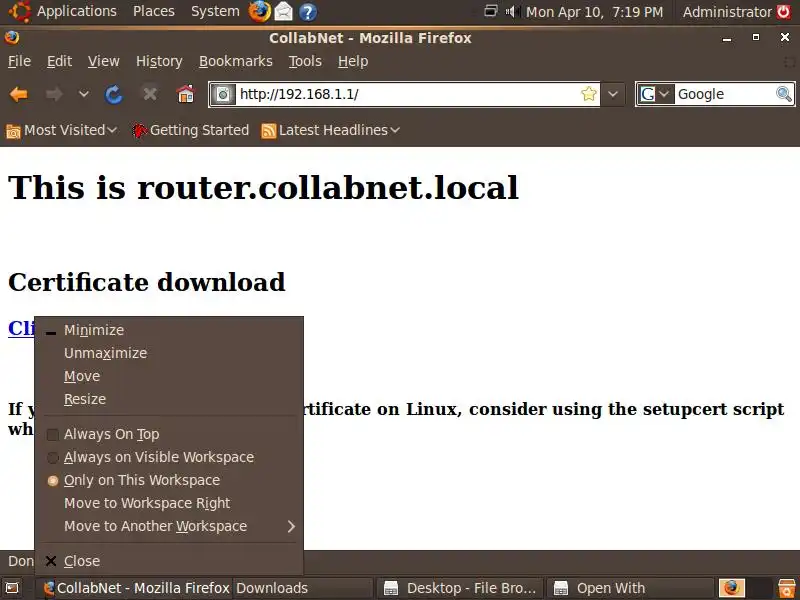
Task: Open the Edit menu
Action: pyautogui.click(x=59, y=61)
